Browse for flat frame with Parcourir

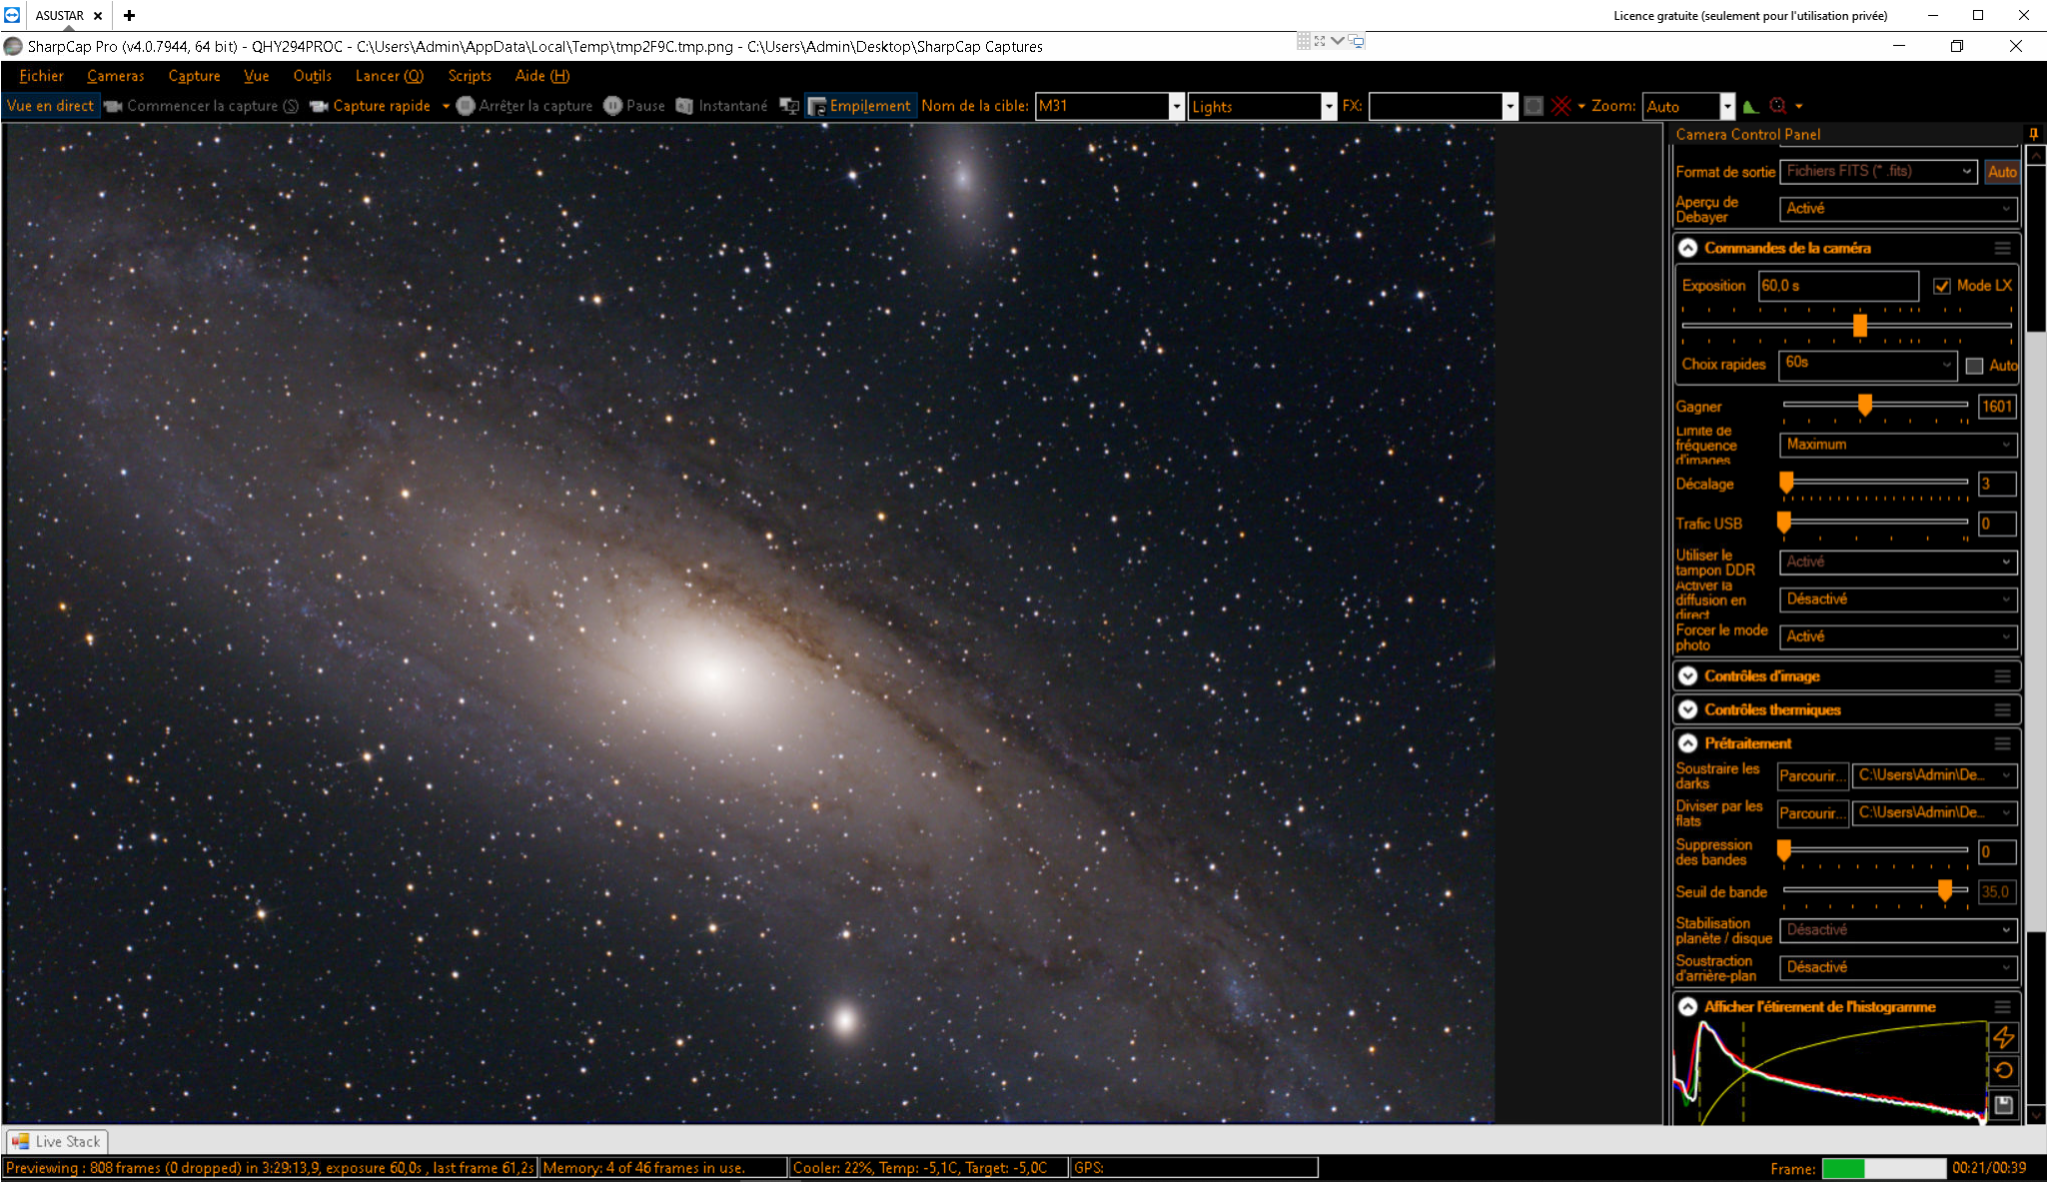[1812, 814]
